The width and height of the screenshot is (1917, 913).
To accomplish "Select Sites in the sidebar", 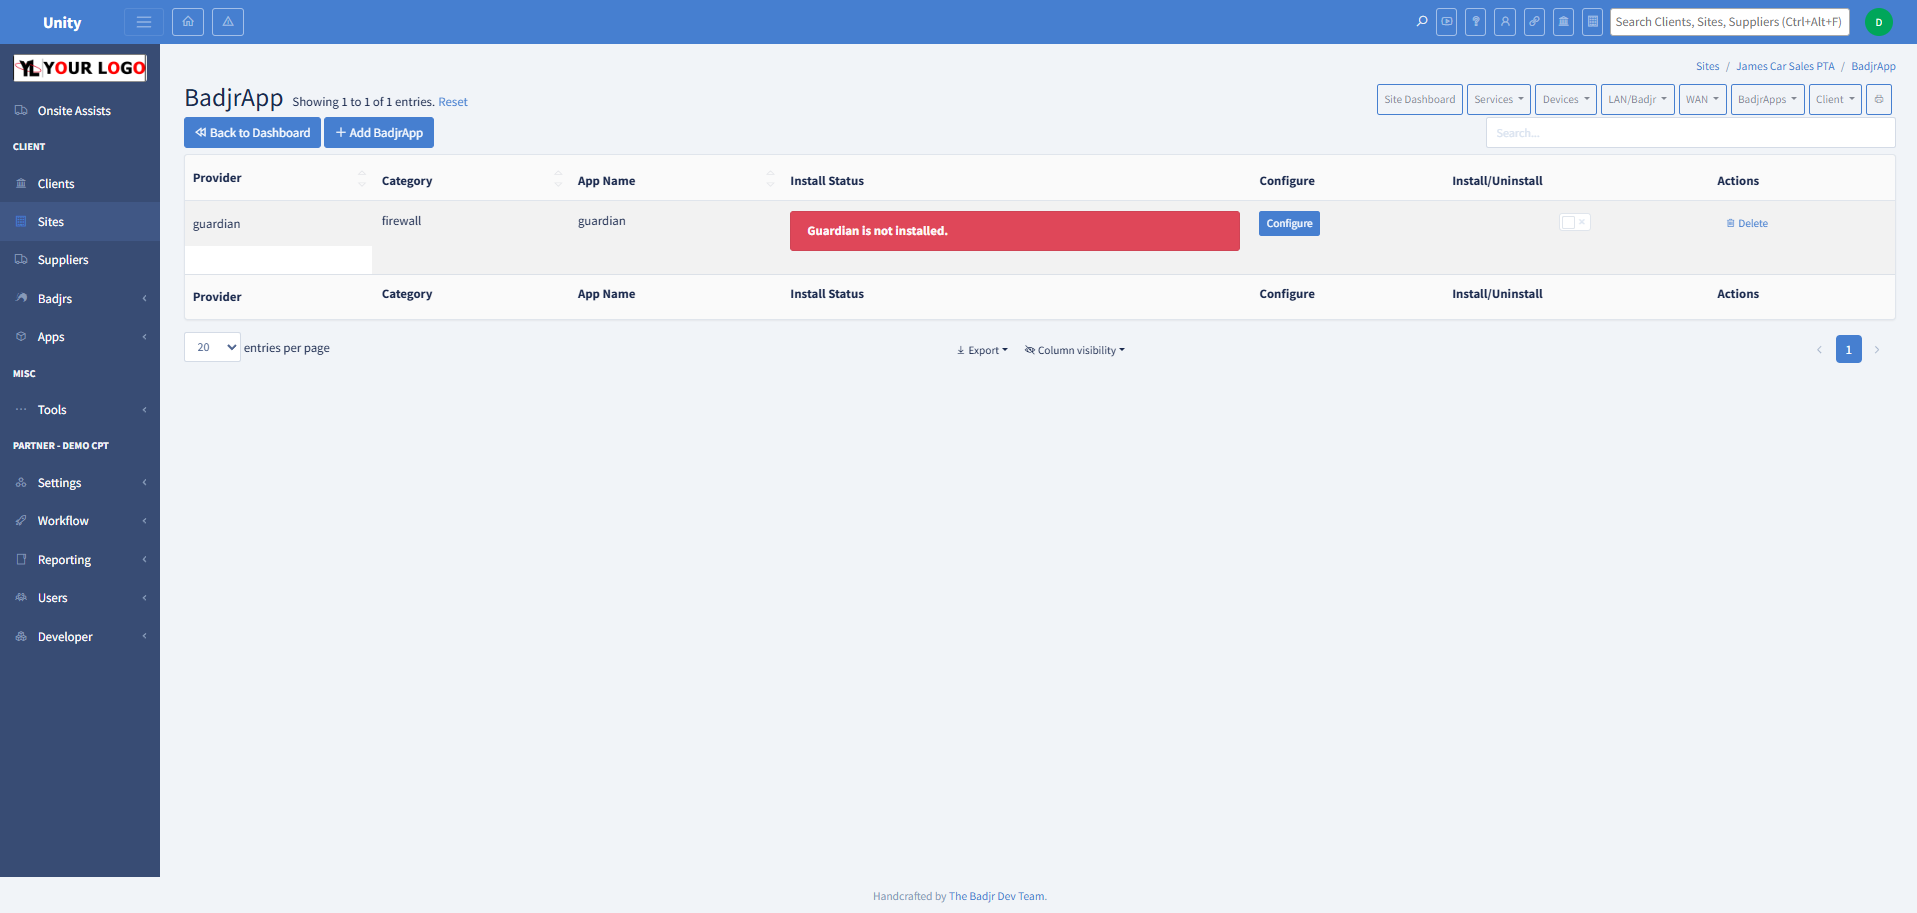I will 80,222.
